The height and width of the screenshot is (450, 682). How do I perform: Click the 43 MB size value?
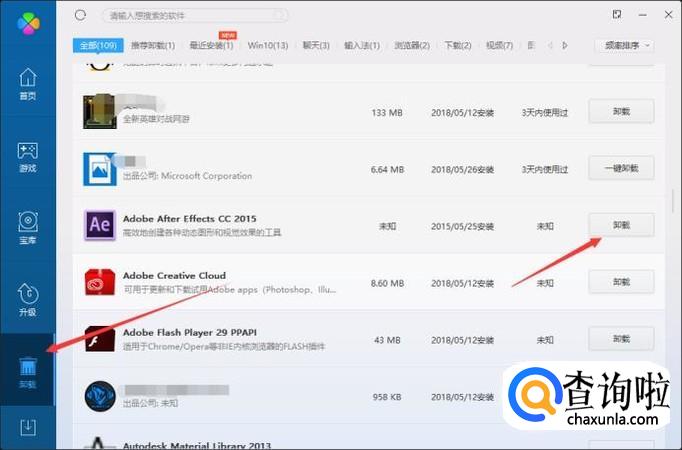click(x=387, y=340)
